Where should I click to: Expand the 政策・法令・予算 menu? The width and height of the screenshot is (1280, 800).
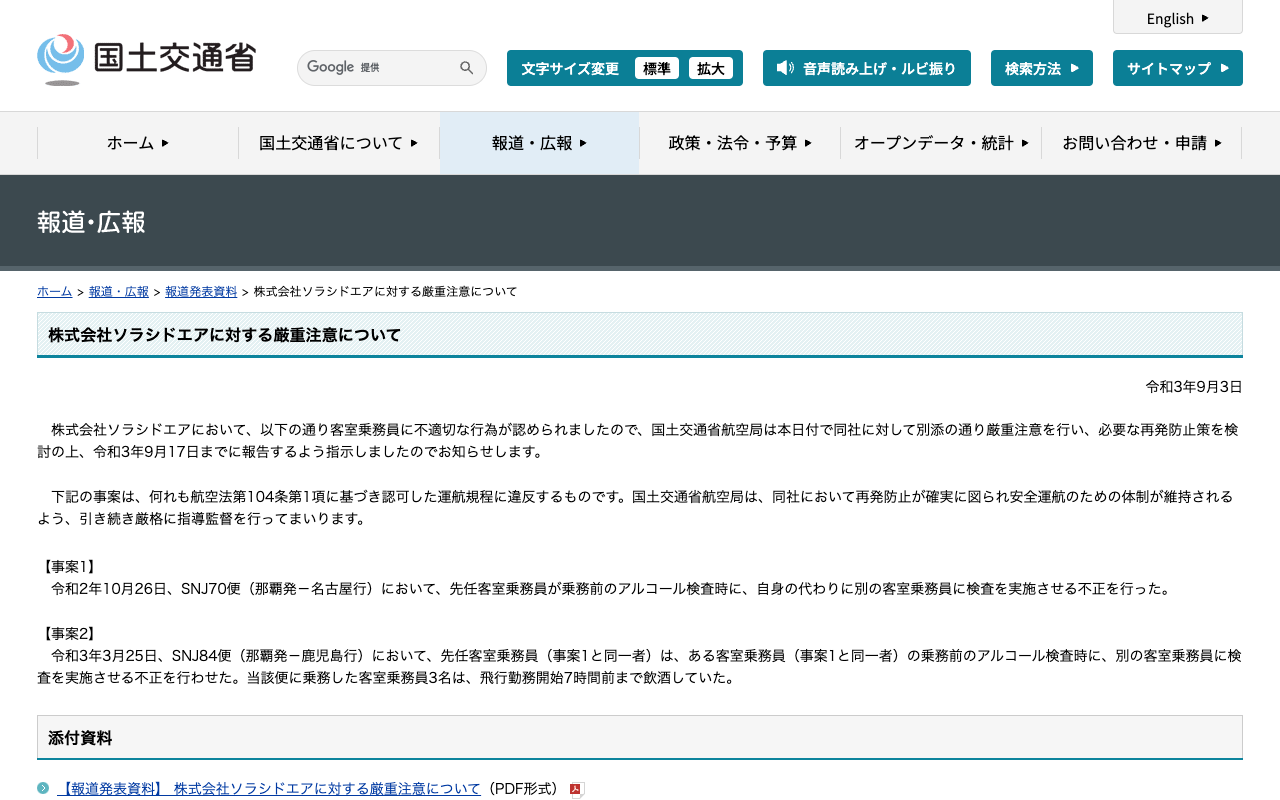(740, 143)
